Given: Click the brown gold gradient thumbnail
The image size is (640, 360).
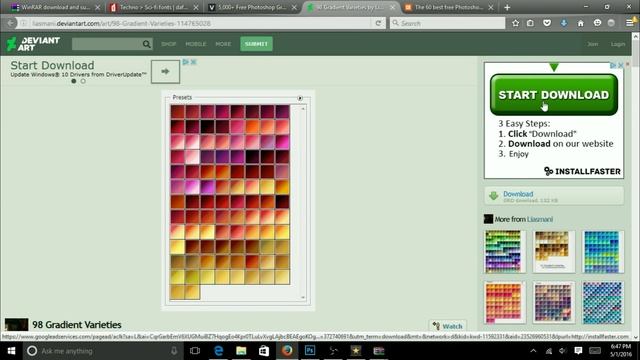Looking at the screenshot, I should (554, 251).
